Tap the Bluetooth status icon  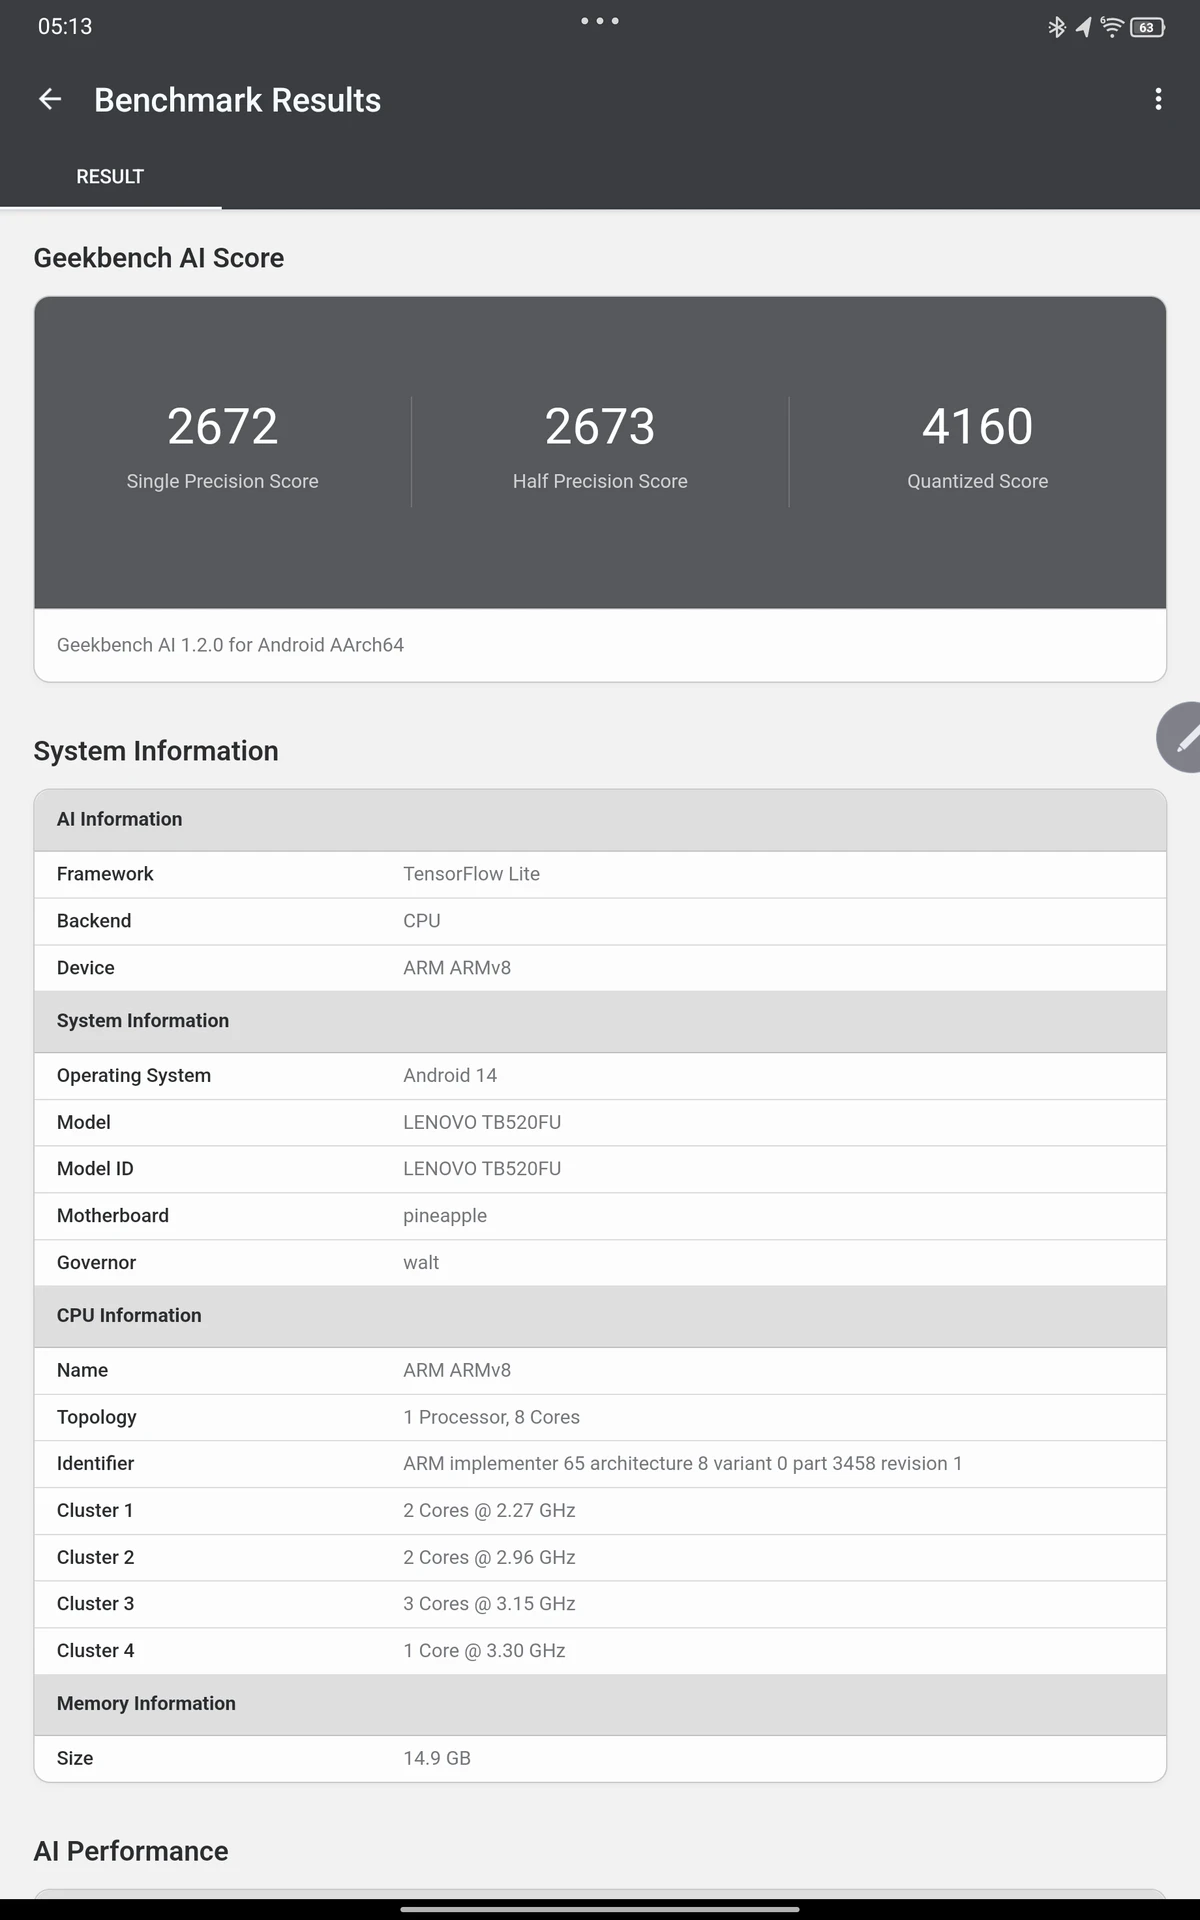[x=1056, y=27]
